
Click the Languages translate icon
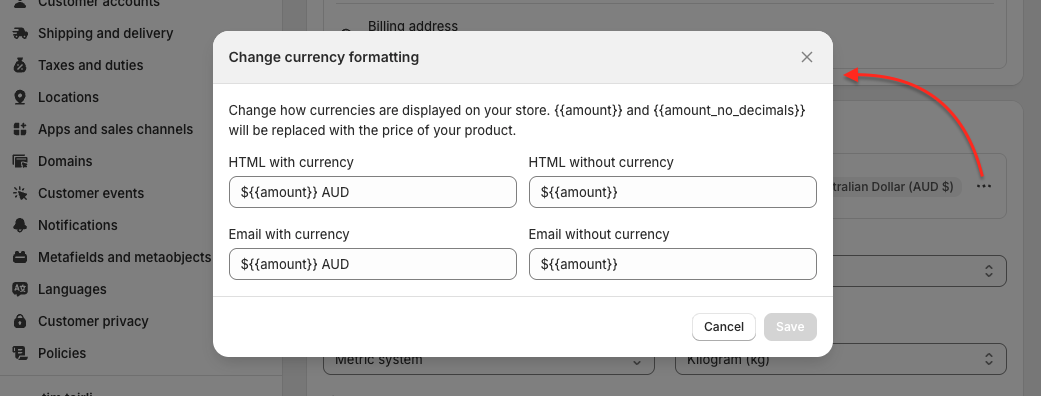click(20, 289)
